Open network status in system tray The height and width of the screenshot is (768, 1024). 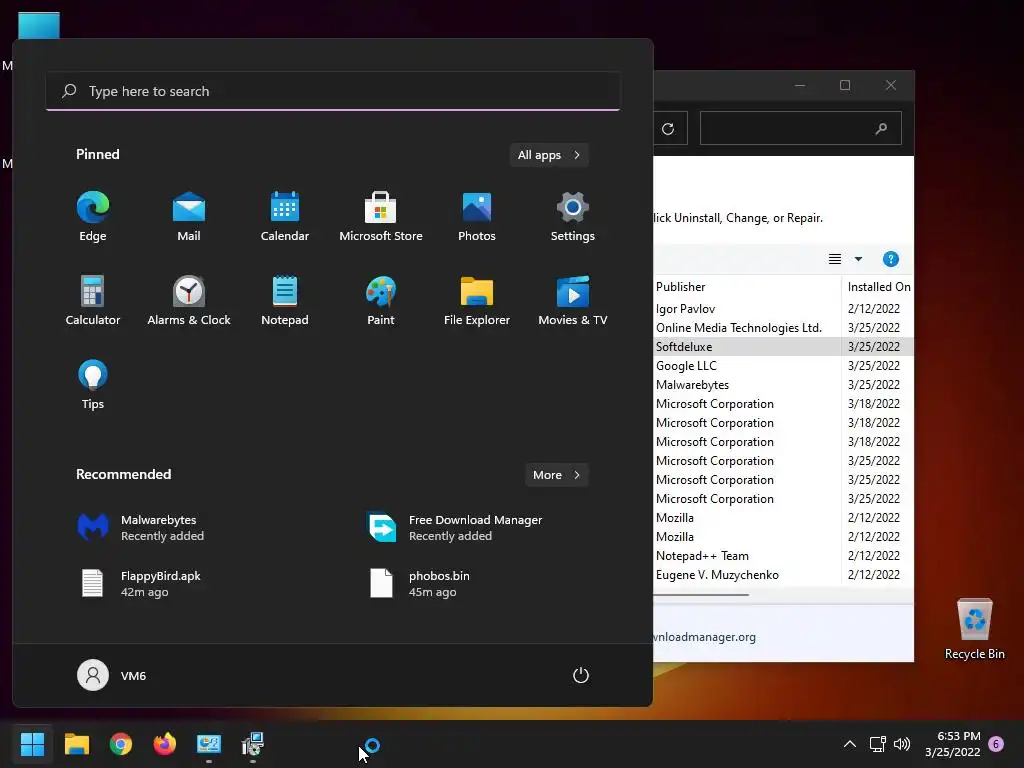pos(877,744)
